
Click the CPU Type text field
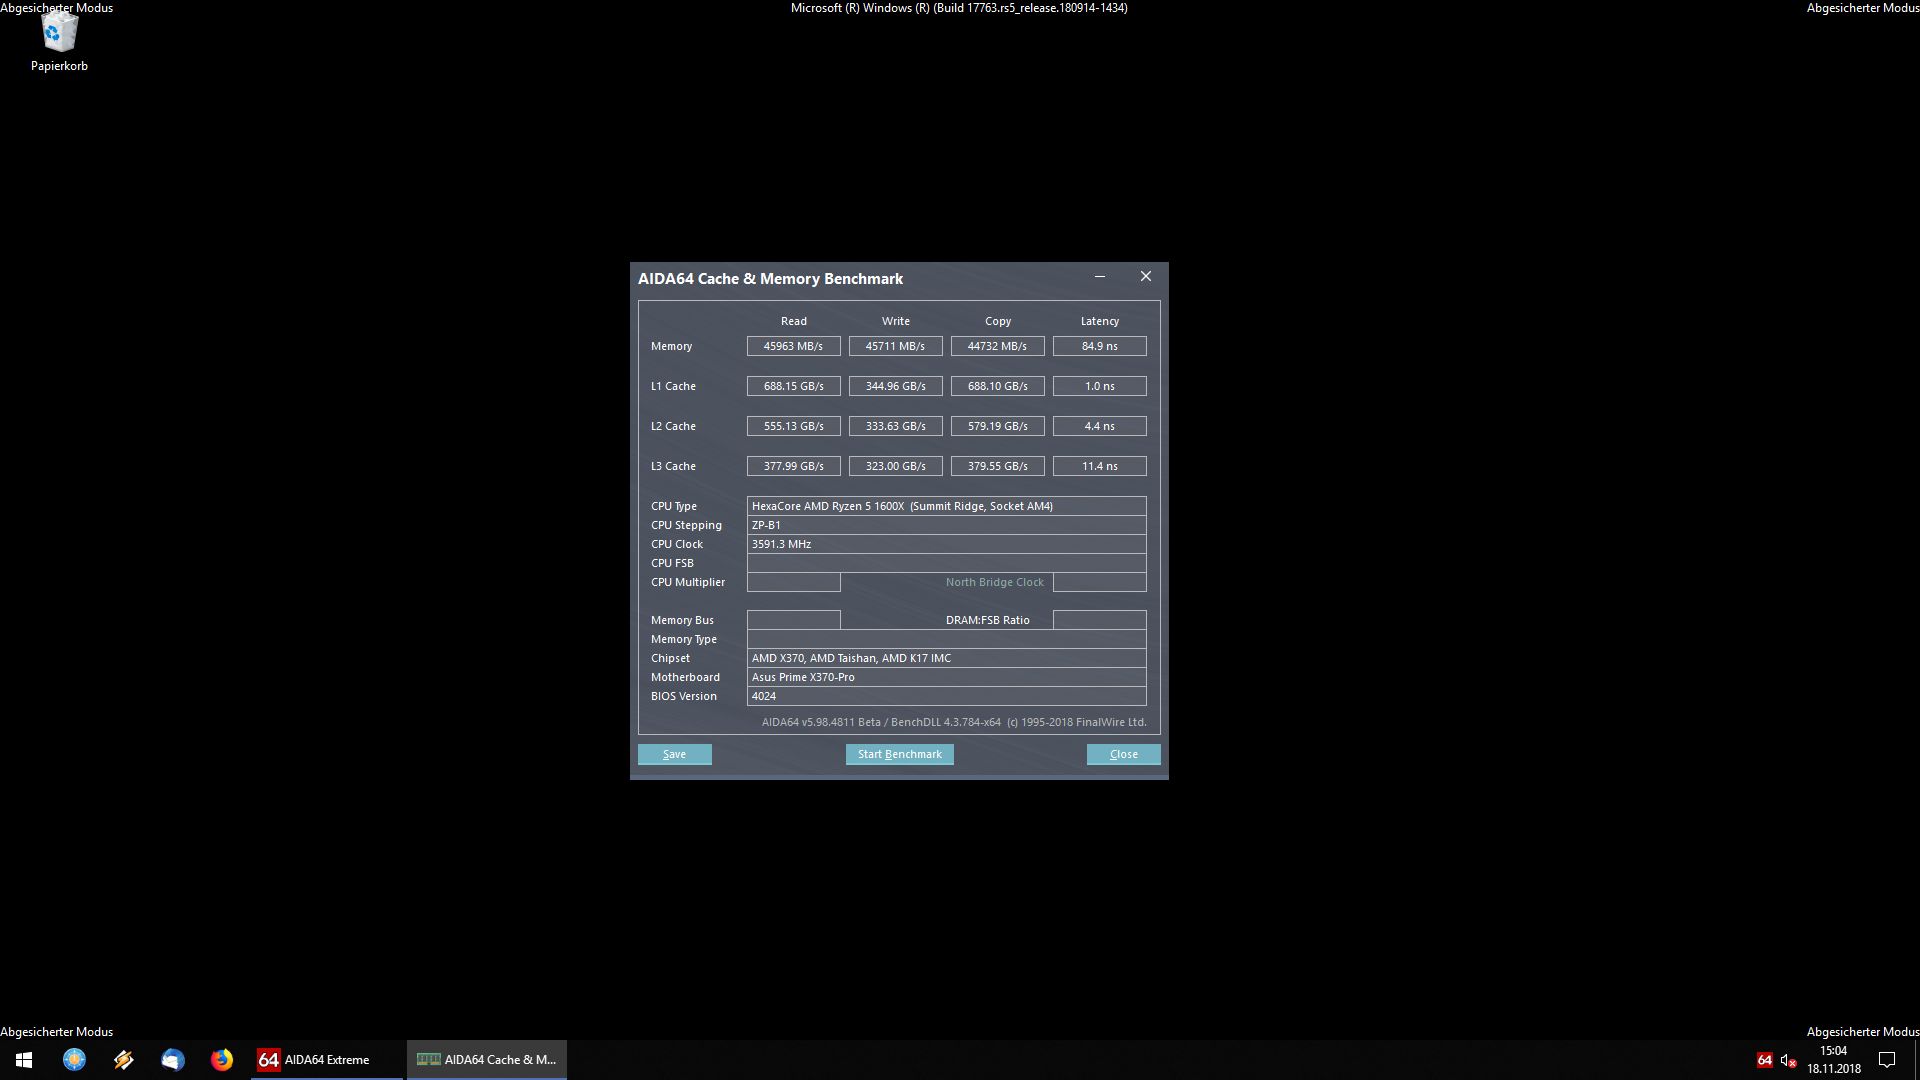pos(945,506)
